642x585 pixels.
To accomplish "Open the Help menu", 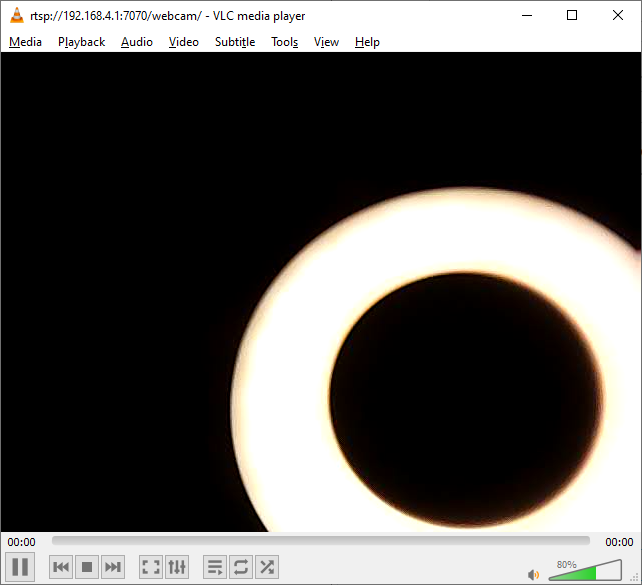I will tap(367, 42).
